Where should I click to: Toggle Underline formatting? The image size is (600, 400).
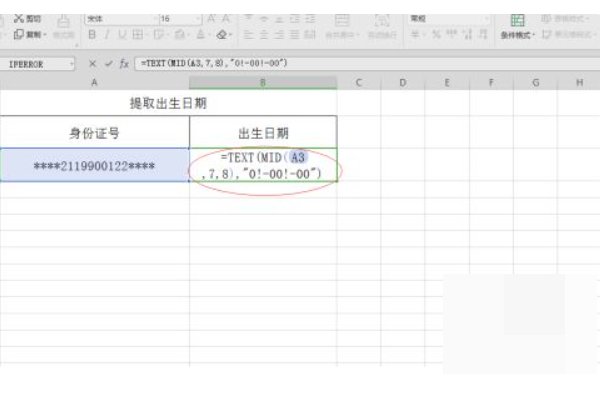[x=122, y=35]
